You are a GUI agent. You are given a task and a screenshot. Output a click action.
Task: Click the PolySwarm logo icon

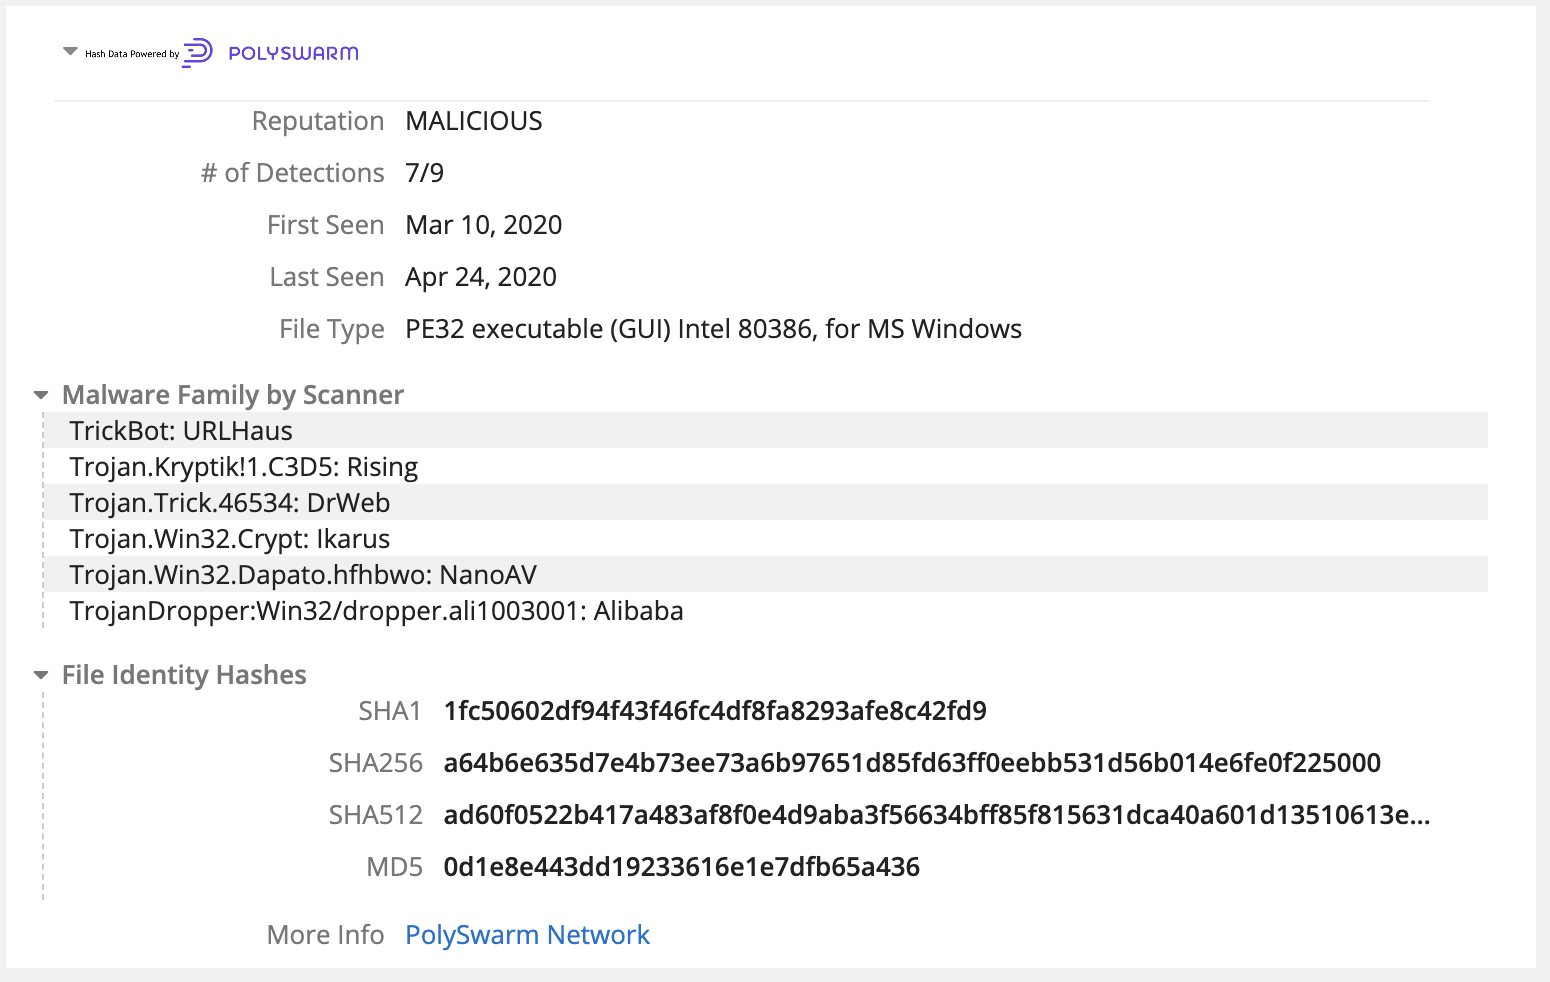(198, 52)
